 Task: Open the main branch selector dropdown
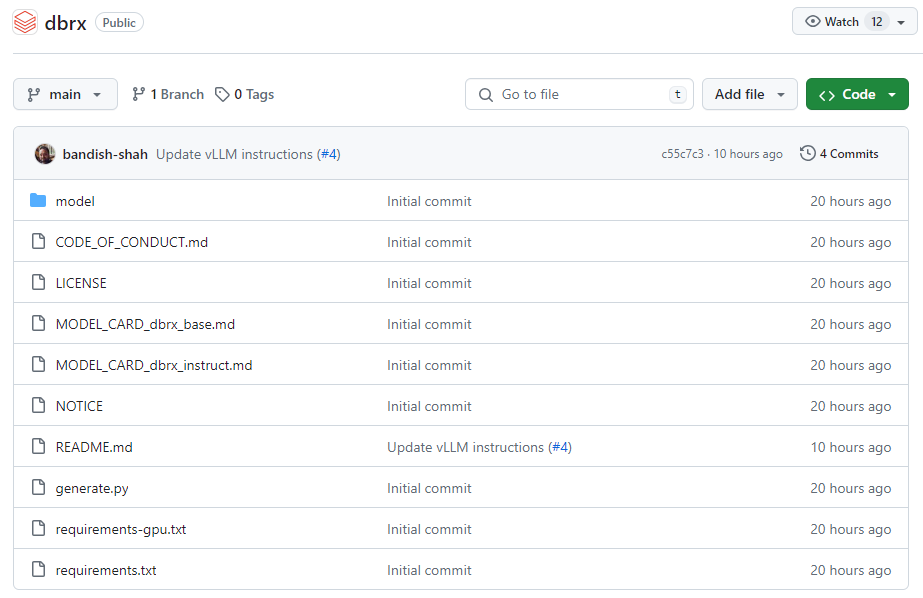point(64,93)
